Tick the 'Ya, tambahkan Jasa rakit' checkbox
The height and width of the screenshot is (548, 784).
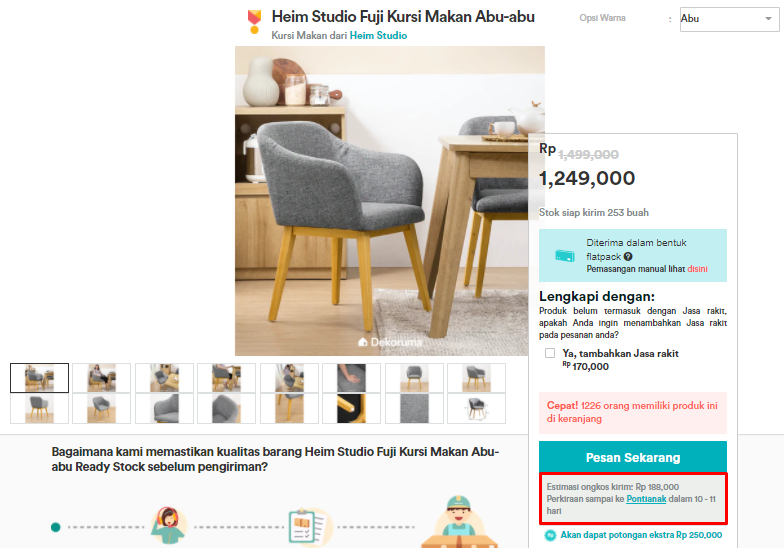tap(550, 353)
